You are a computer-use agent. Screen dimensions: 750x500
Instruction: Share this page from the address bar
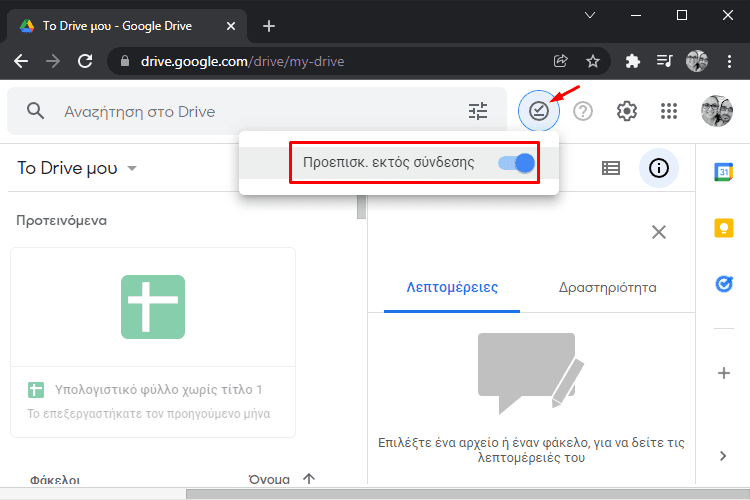(x=561, y=61)
